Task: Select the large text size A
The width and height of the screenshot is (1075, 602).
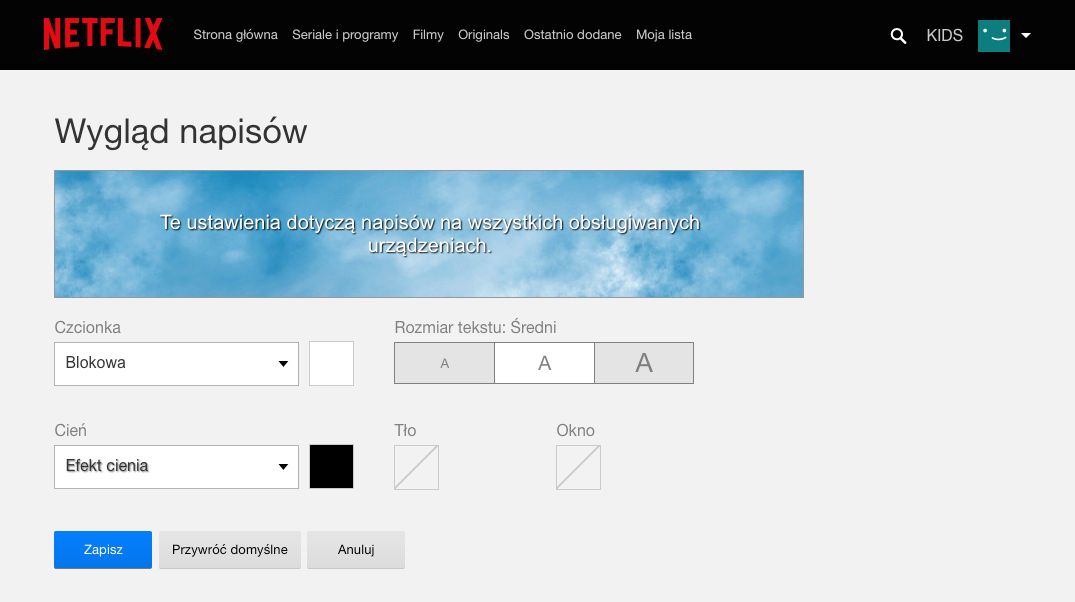Action: pos(644,363)
